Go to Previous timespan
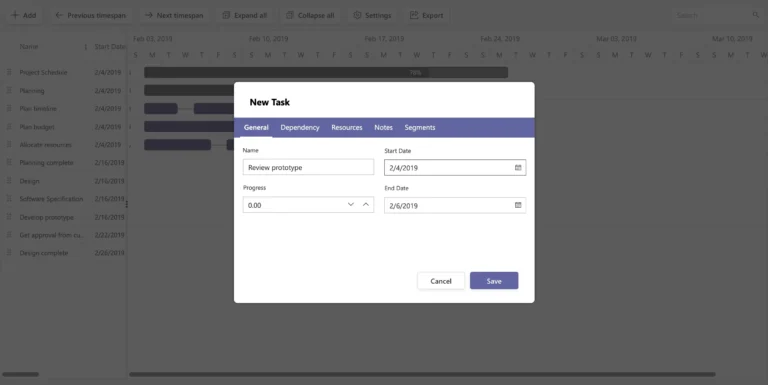Image resolution: width=768 pixels, height=385 pixels. pyautogui.click(x=91, y=15)
